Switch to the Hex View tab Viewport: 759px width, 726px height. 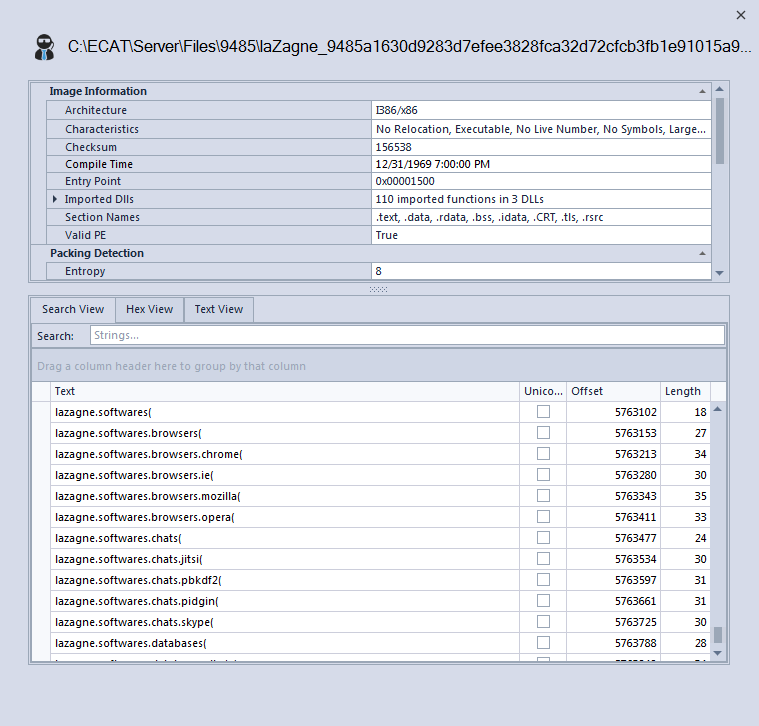click(x=149, y=309)
